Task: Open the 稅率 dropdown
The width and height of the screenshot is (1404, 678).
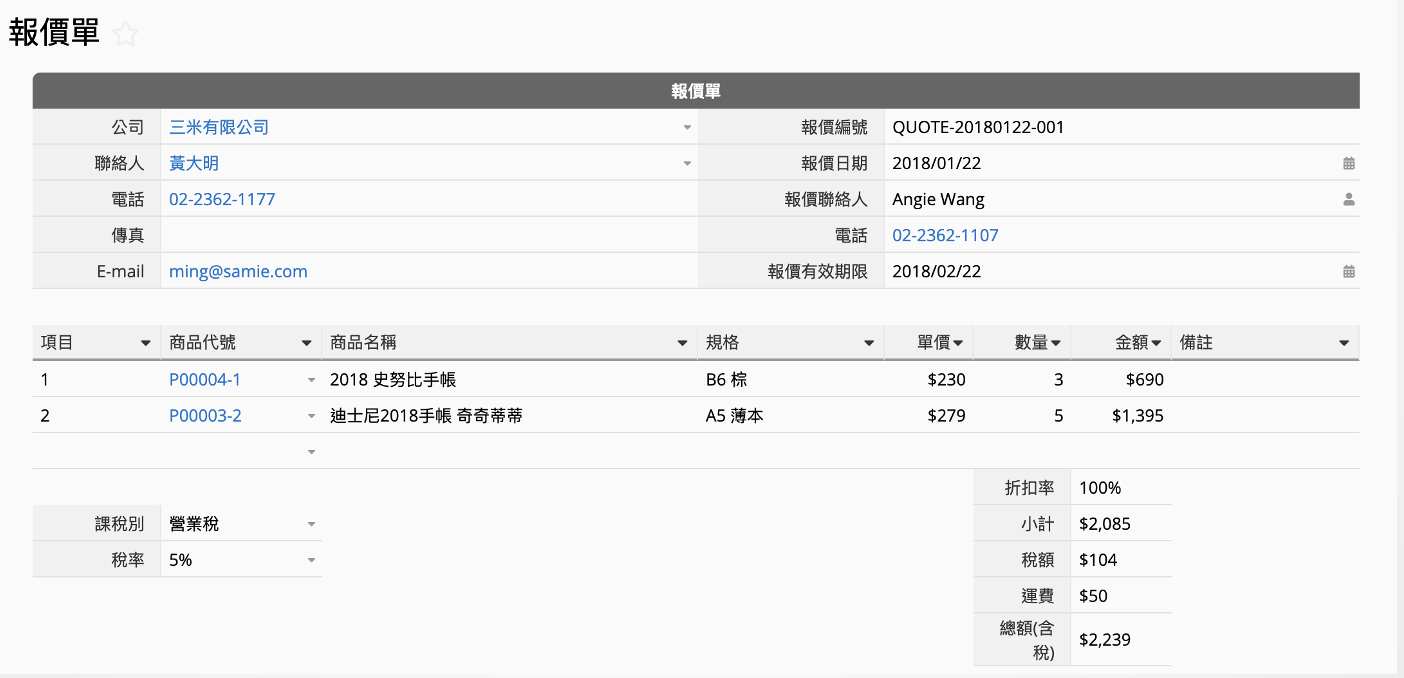Action: [311, 561]
